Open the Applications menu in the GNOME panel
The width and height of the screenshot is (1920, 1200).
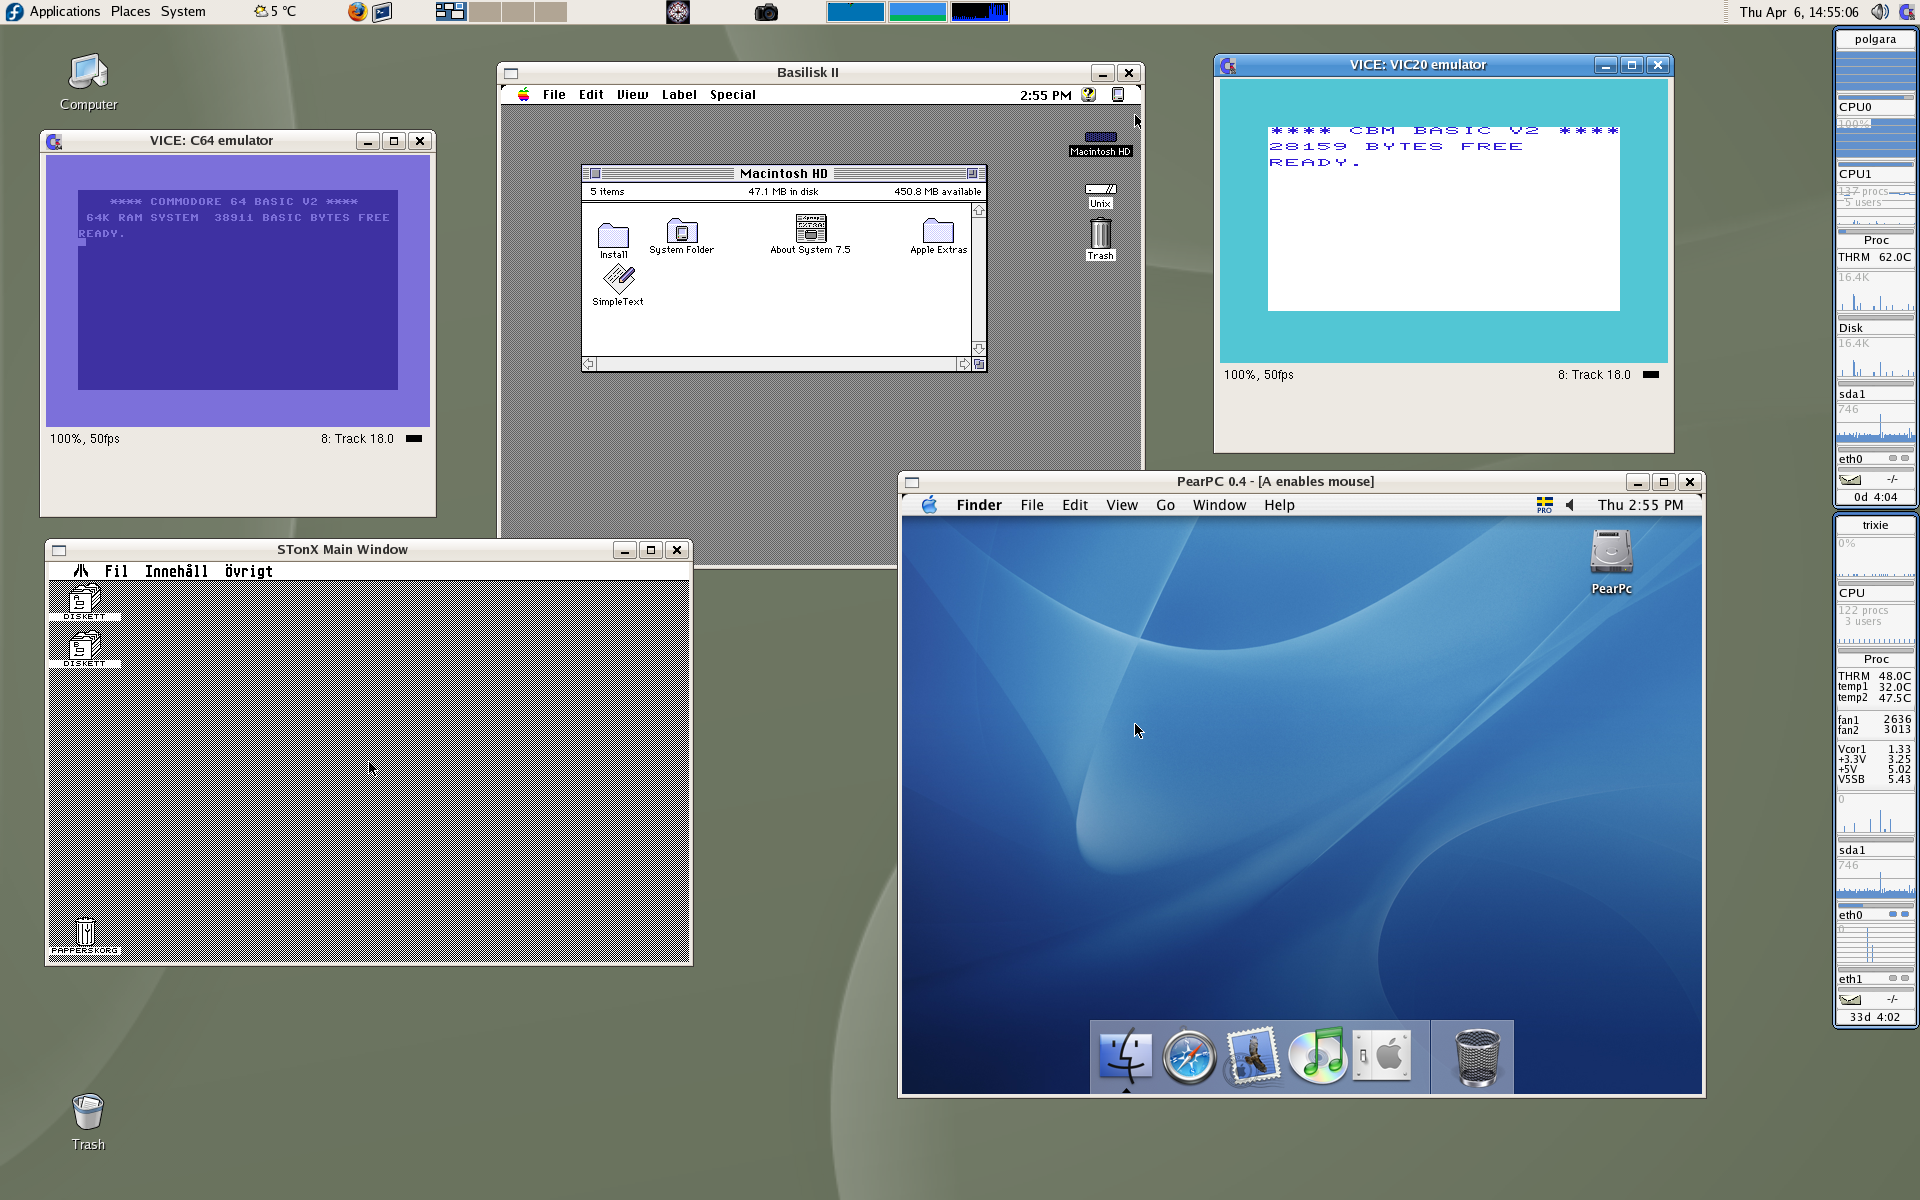(65, 12)
